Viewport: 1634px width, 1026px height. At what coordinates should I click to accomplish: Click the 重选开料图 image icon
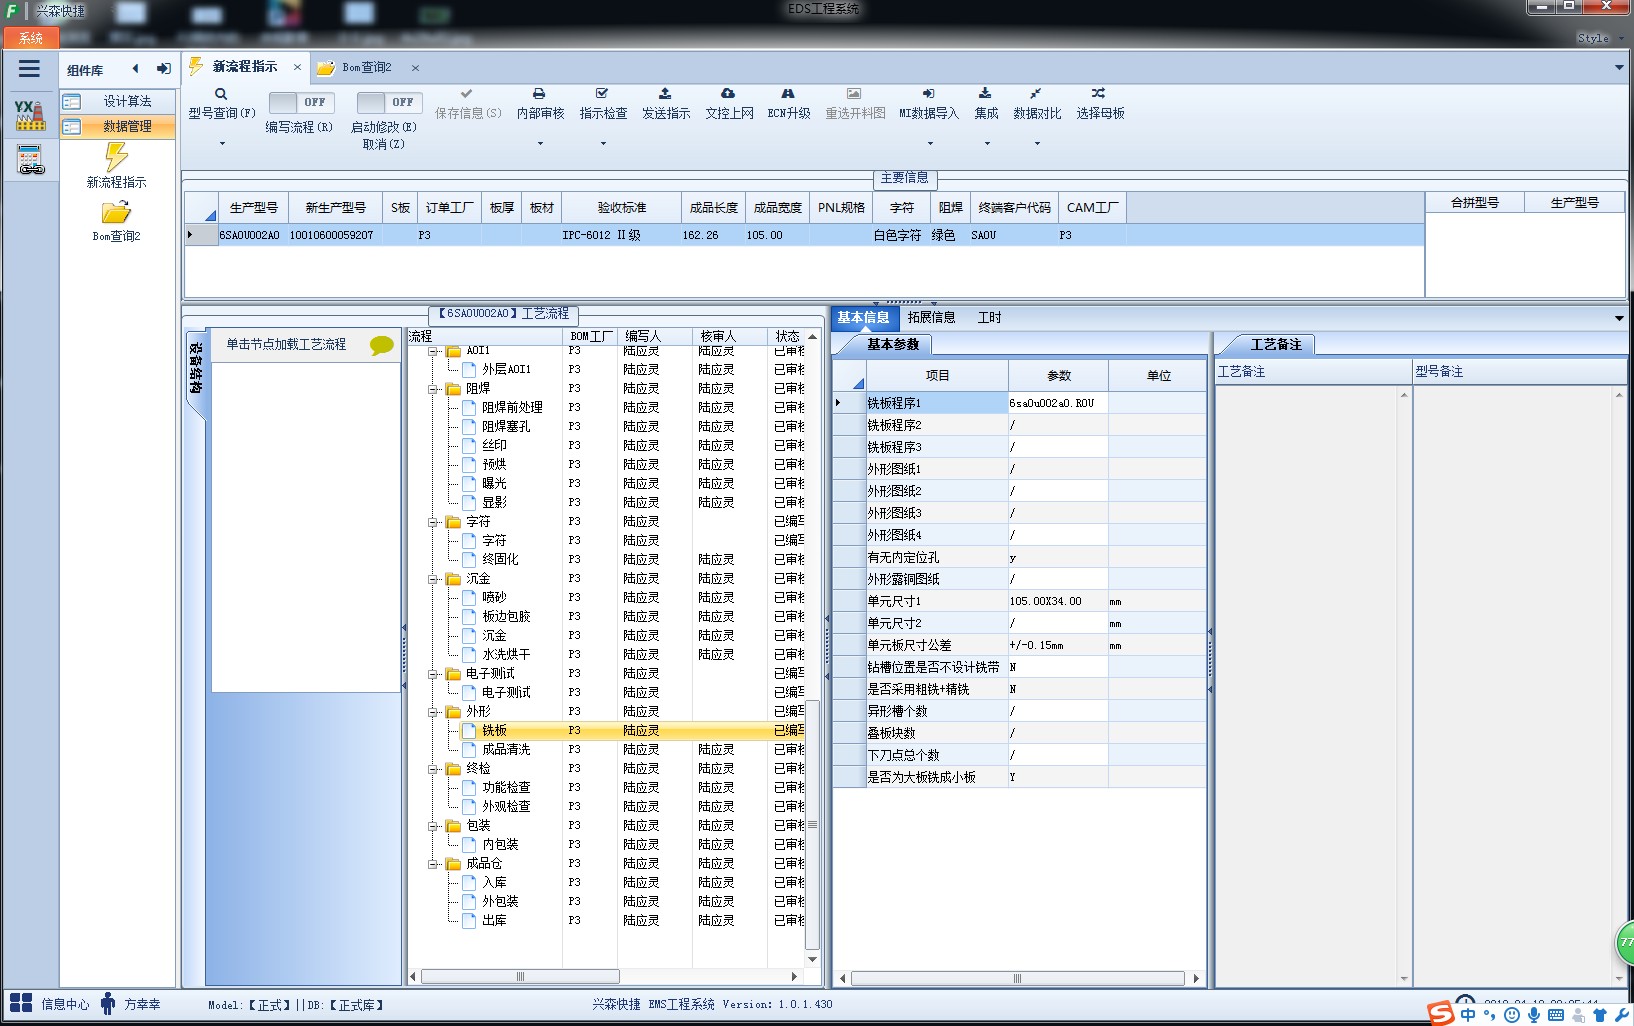[x=854, y=93]
